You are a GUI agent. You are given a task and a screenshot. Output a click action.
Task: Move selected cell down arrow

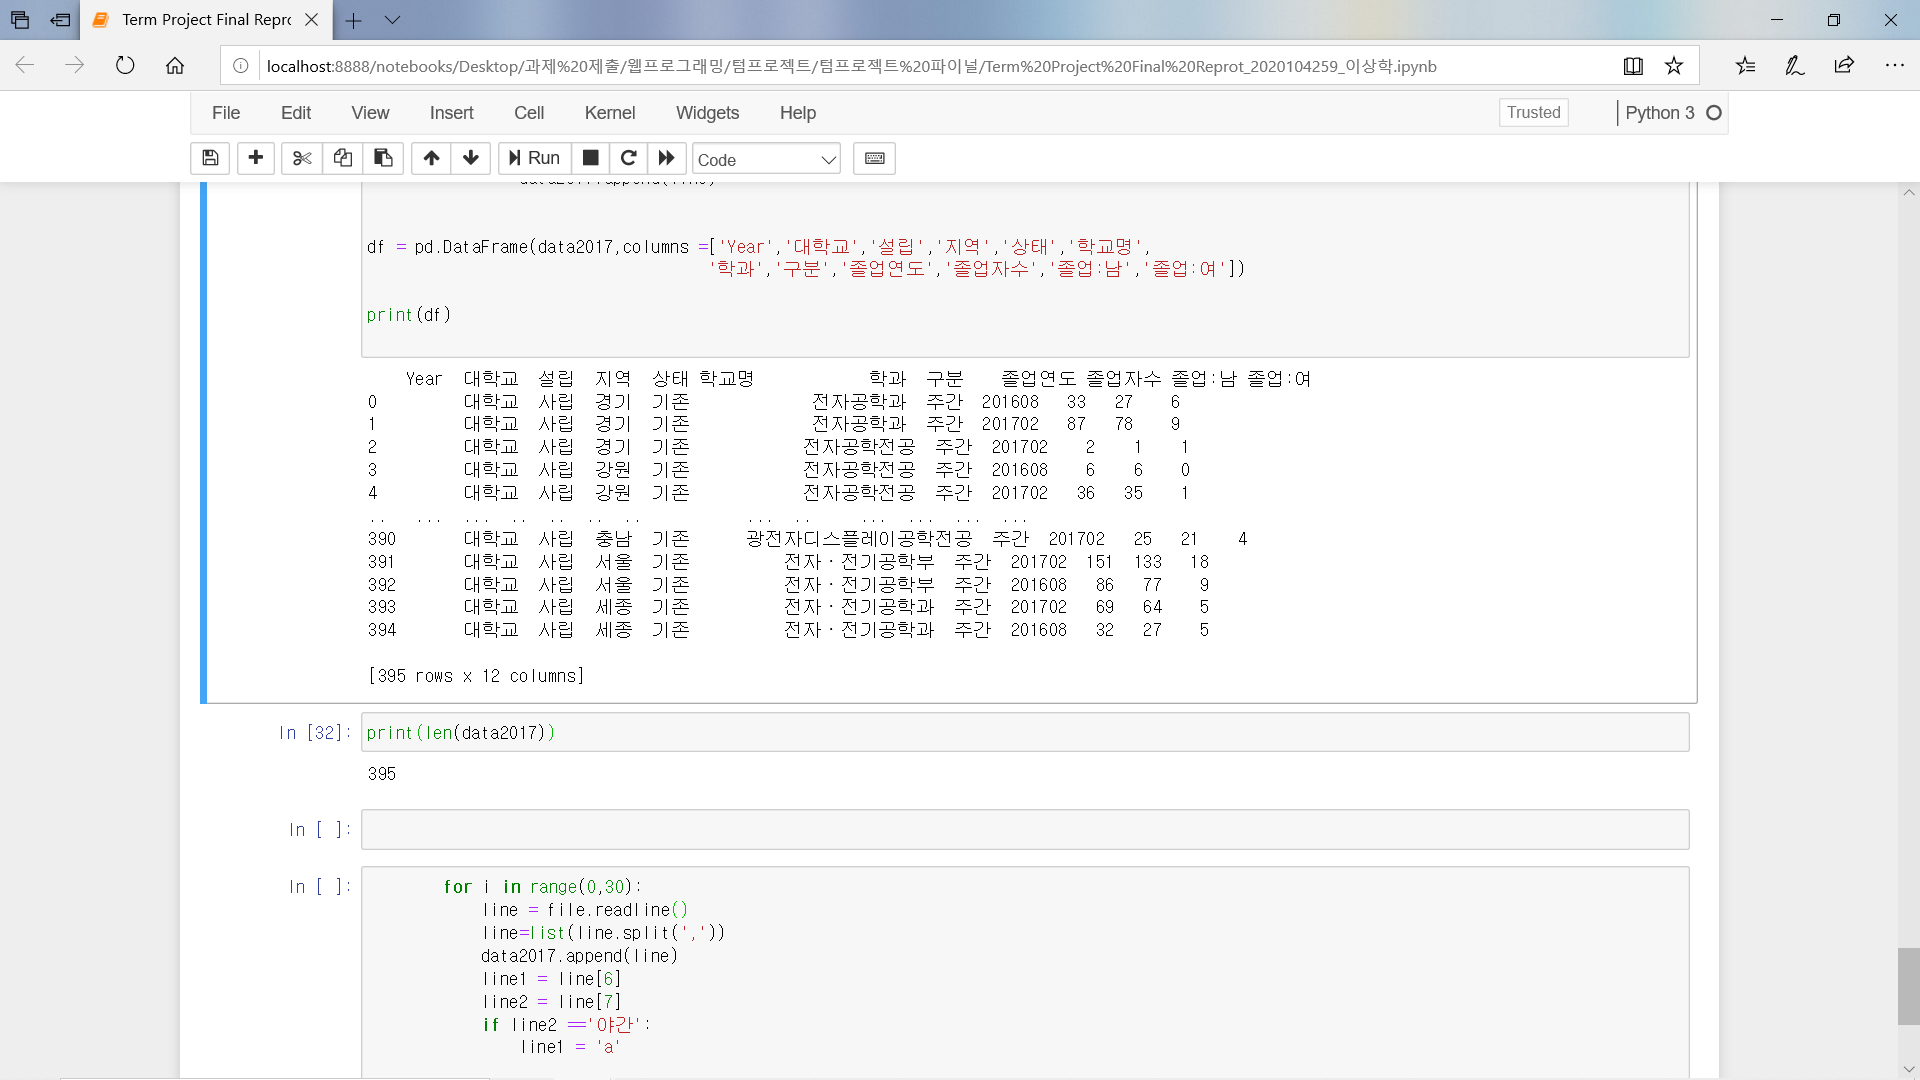click(x=471, y=158)
